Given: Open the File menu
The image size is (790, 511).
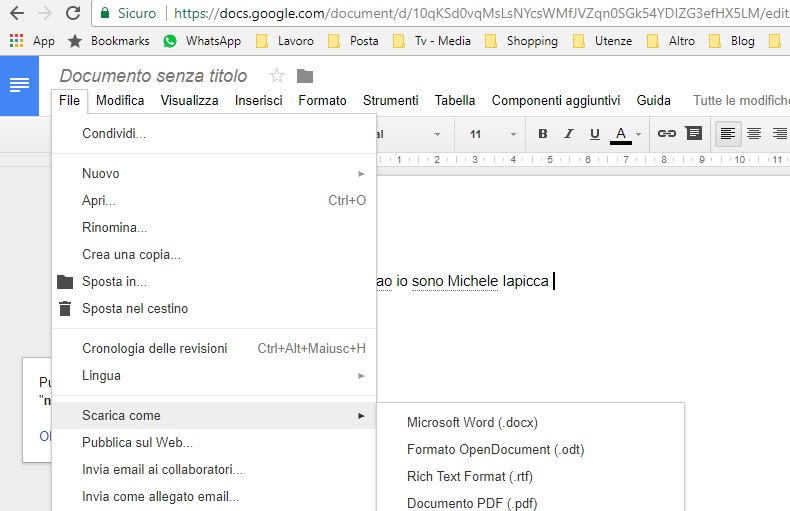Looking at the screenshot, I should point(70,100).
